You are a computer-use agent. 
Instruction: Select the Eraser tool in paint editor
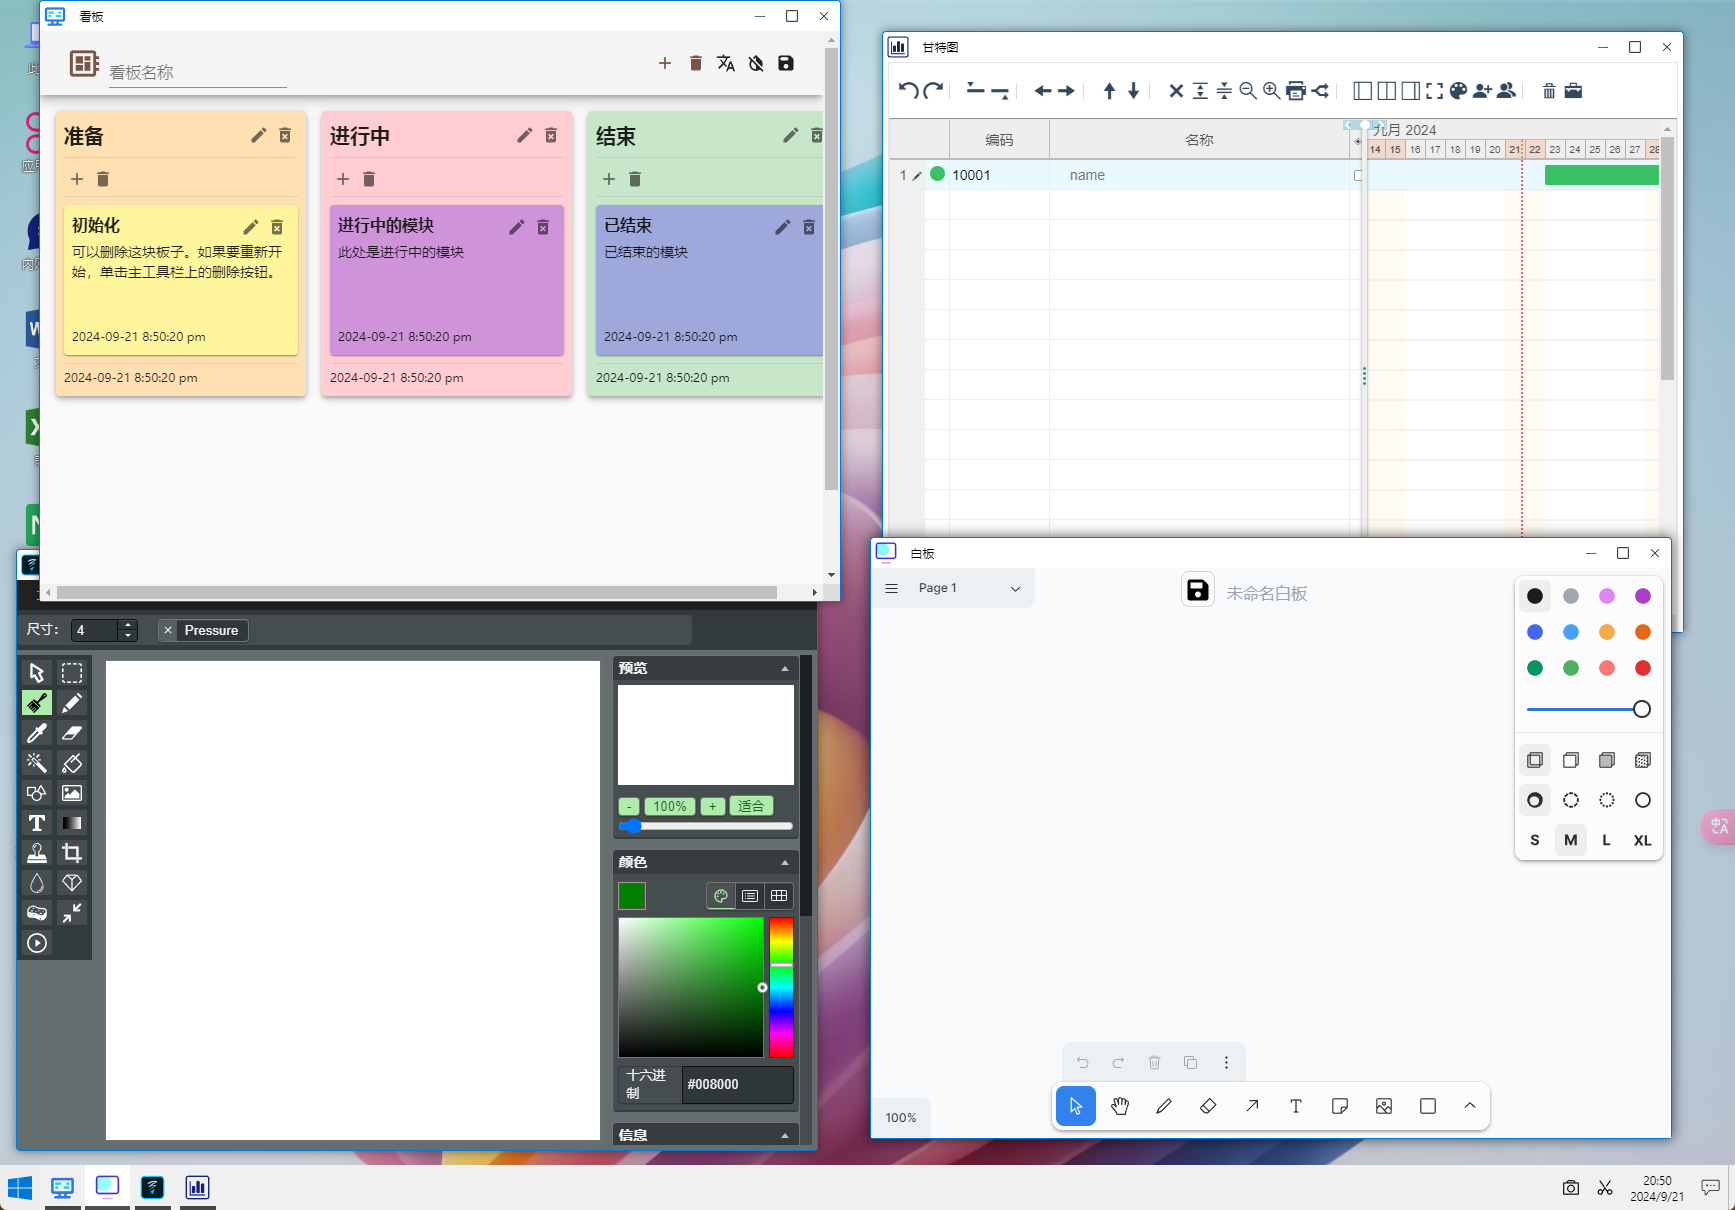click(72, 733)
